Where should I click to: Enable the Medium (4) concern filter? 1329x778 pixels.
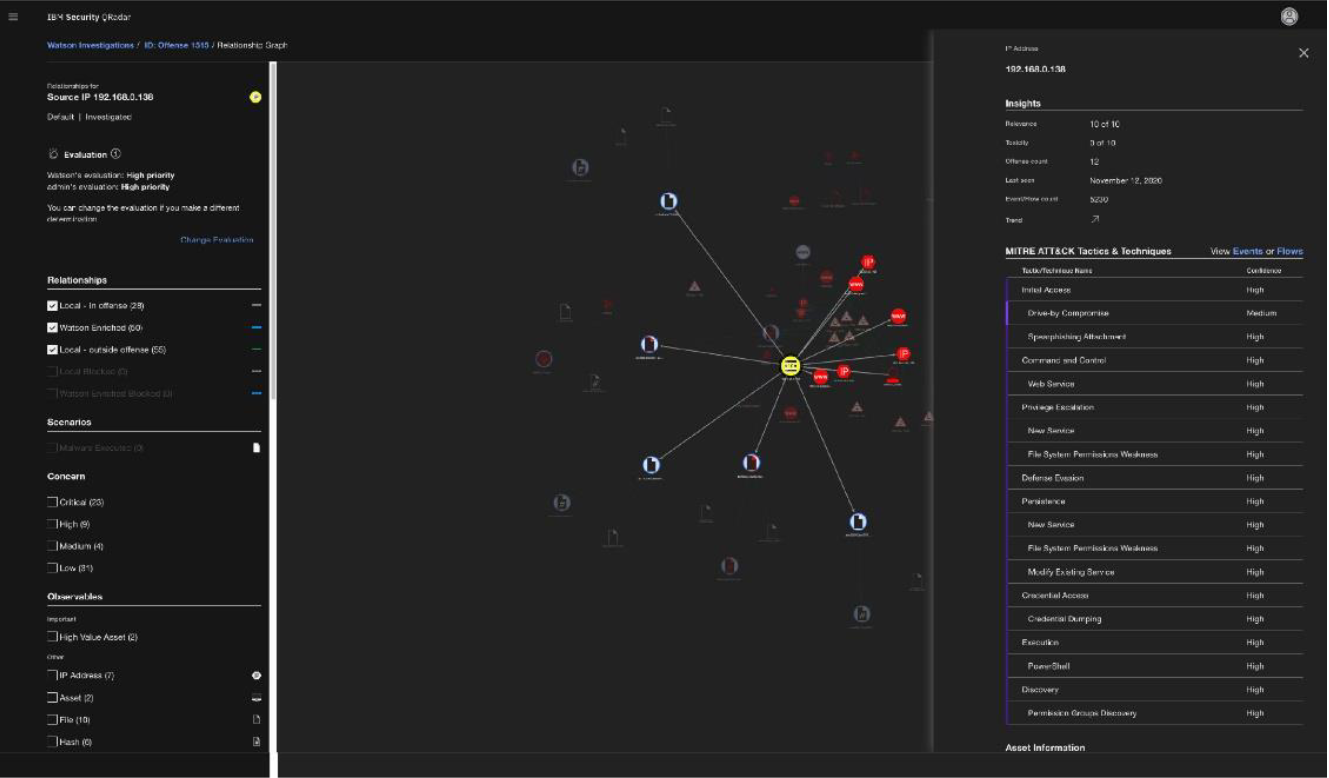point(52,546)
